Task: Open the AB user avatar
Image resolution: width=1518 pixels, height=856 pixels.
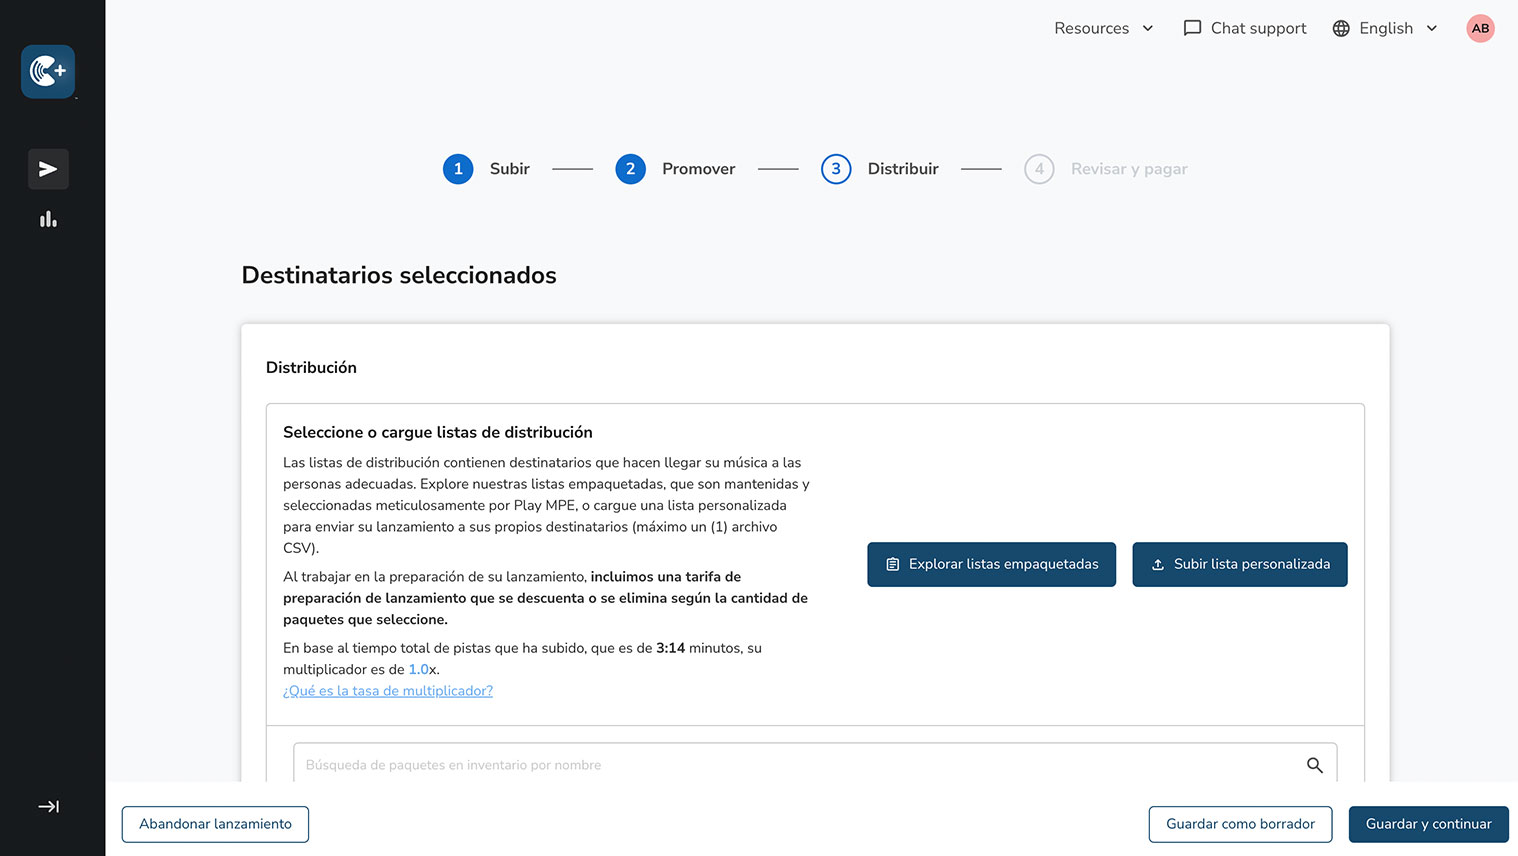Action: (x=1480, y=28)
